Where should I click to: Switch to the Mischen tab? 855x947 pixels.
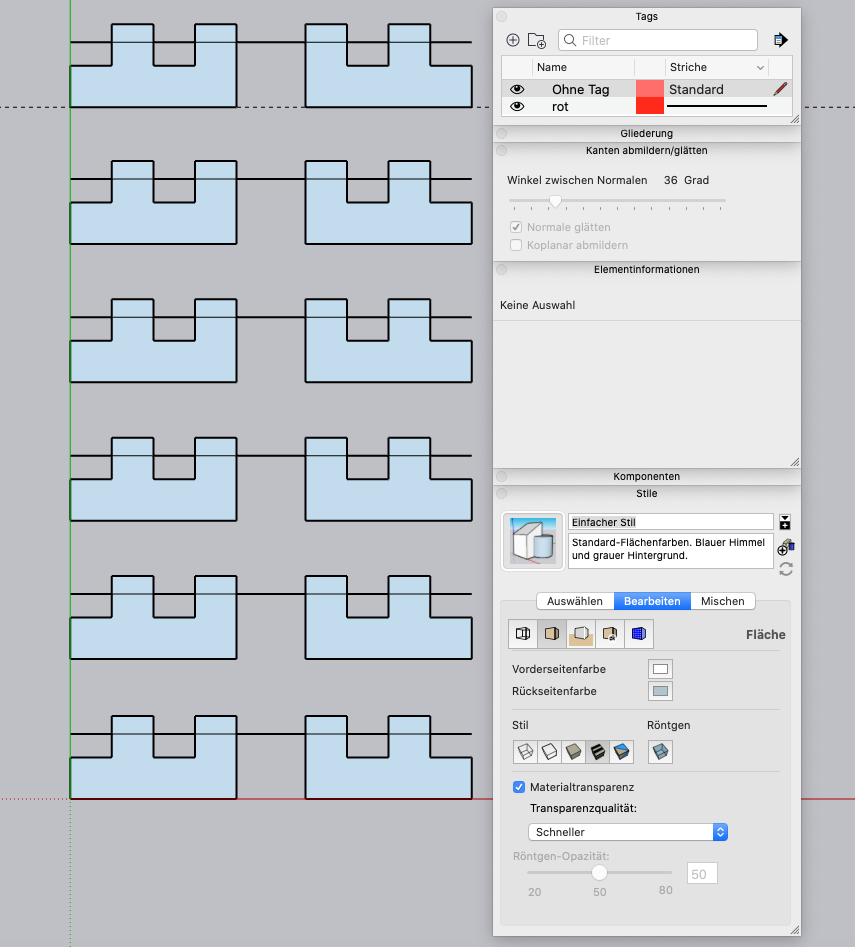click(722, 601)
